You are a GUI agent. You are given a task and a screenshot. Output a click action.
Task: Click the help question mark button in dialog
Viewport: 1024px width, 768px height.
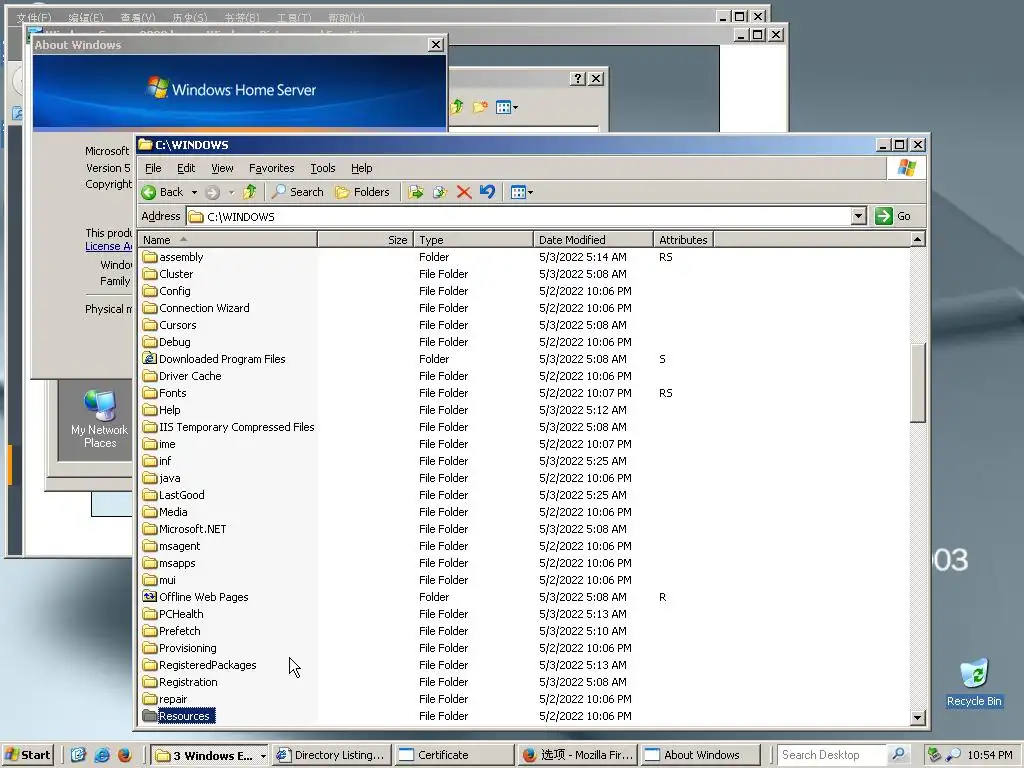click(x=577, y=79)
